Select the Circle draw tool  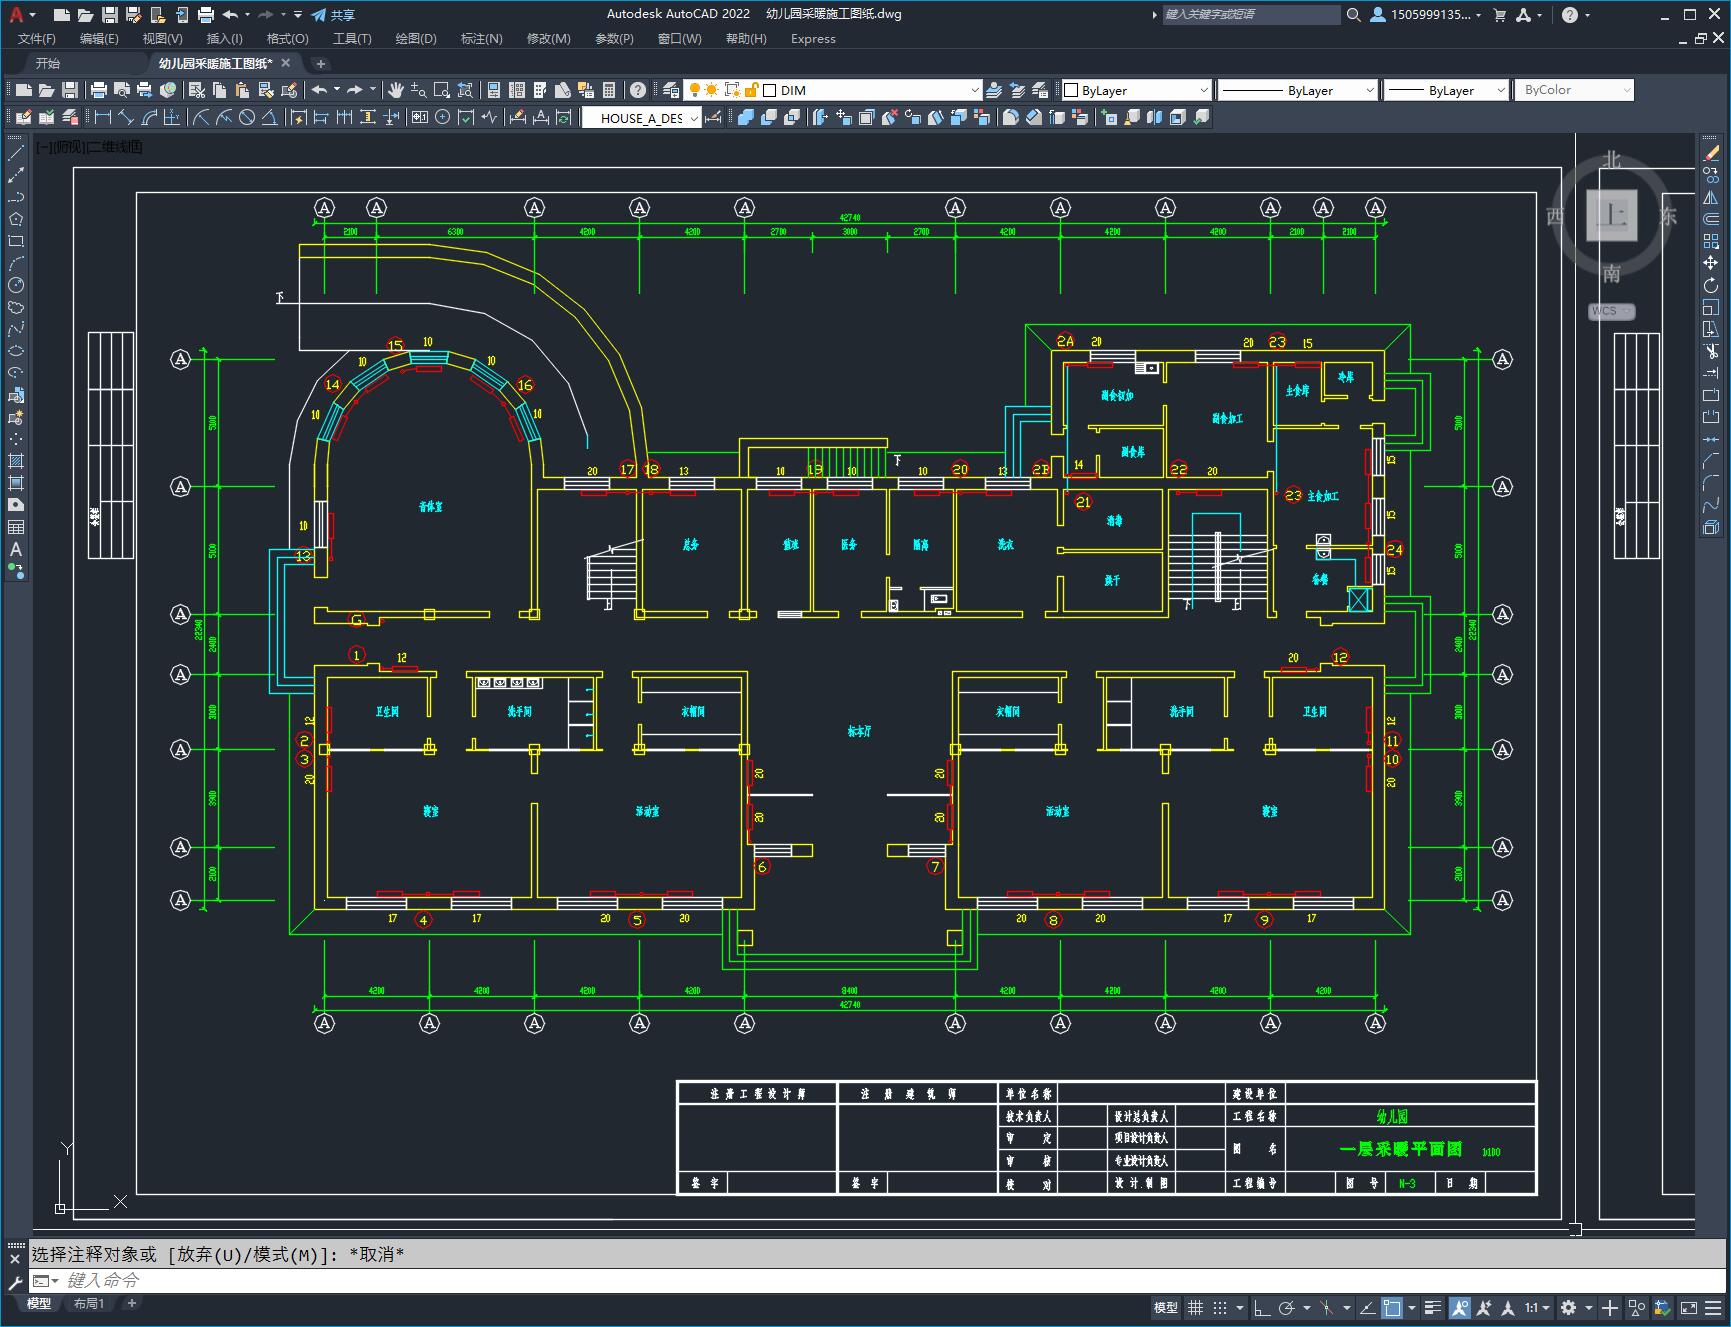click(x=16, y=285)
